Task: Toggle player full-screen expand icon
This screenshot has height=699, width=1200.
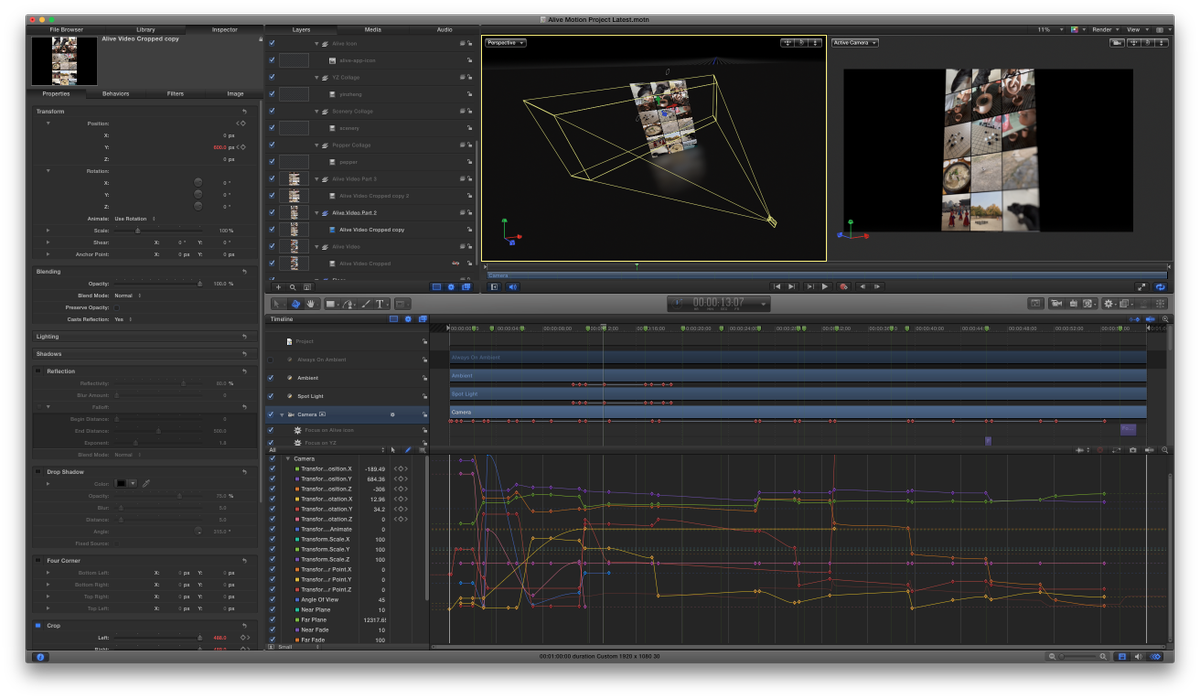Action: [1143, 287]
